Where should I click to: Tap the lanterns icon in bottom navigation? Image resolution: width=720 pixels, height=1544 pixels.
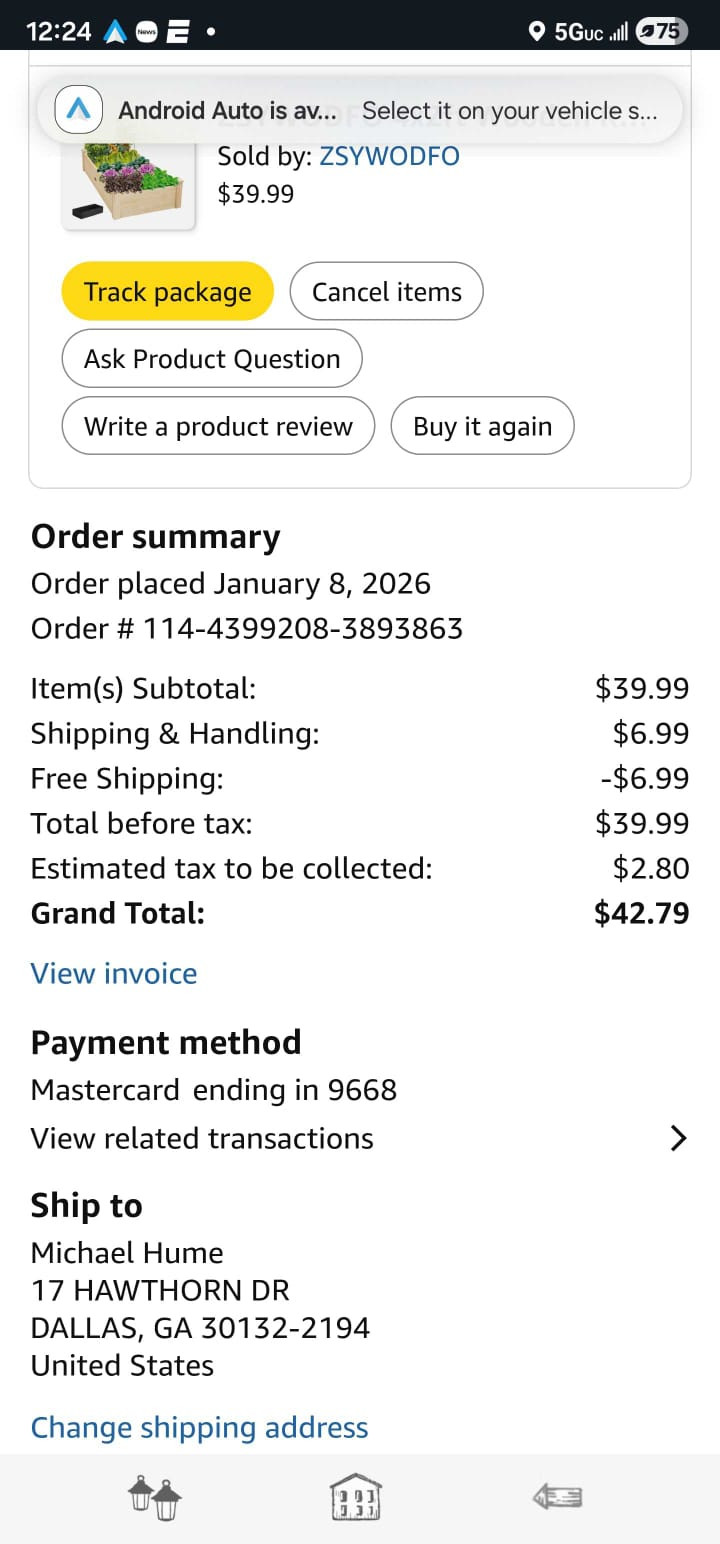155,1499
